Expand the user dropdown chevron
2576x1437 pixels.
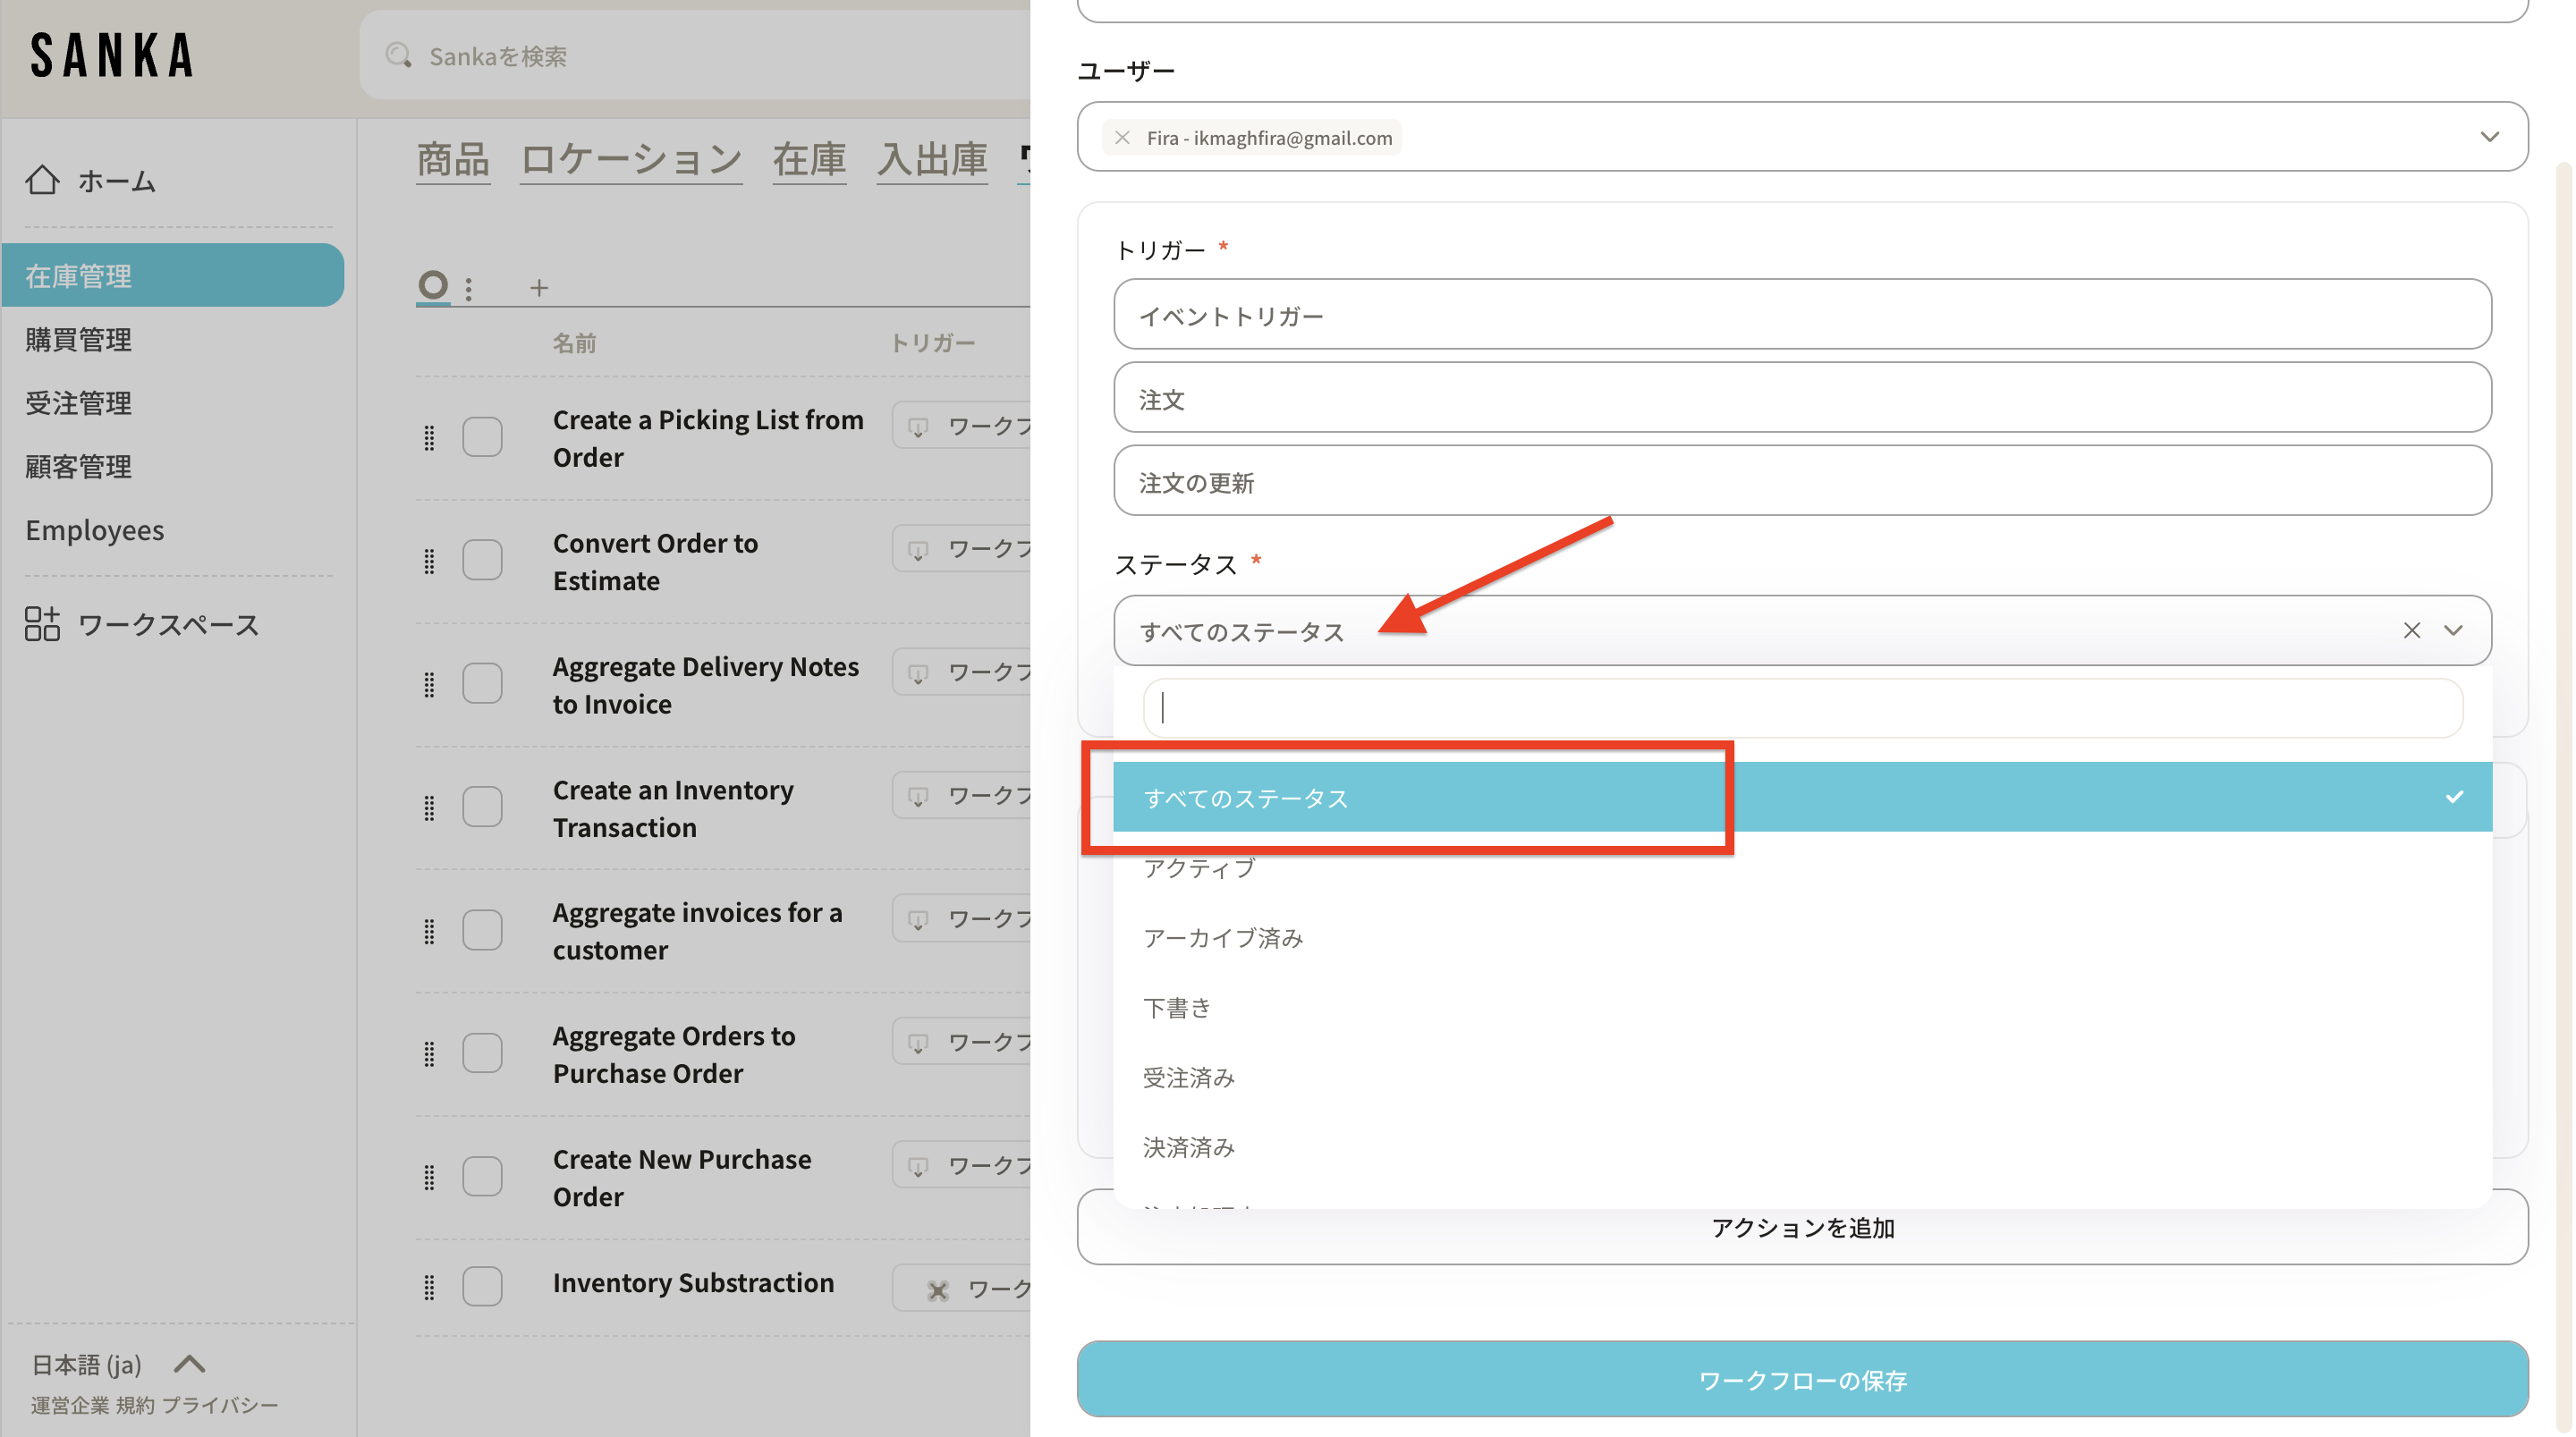[2489, 137]
